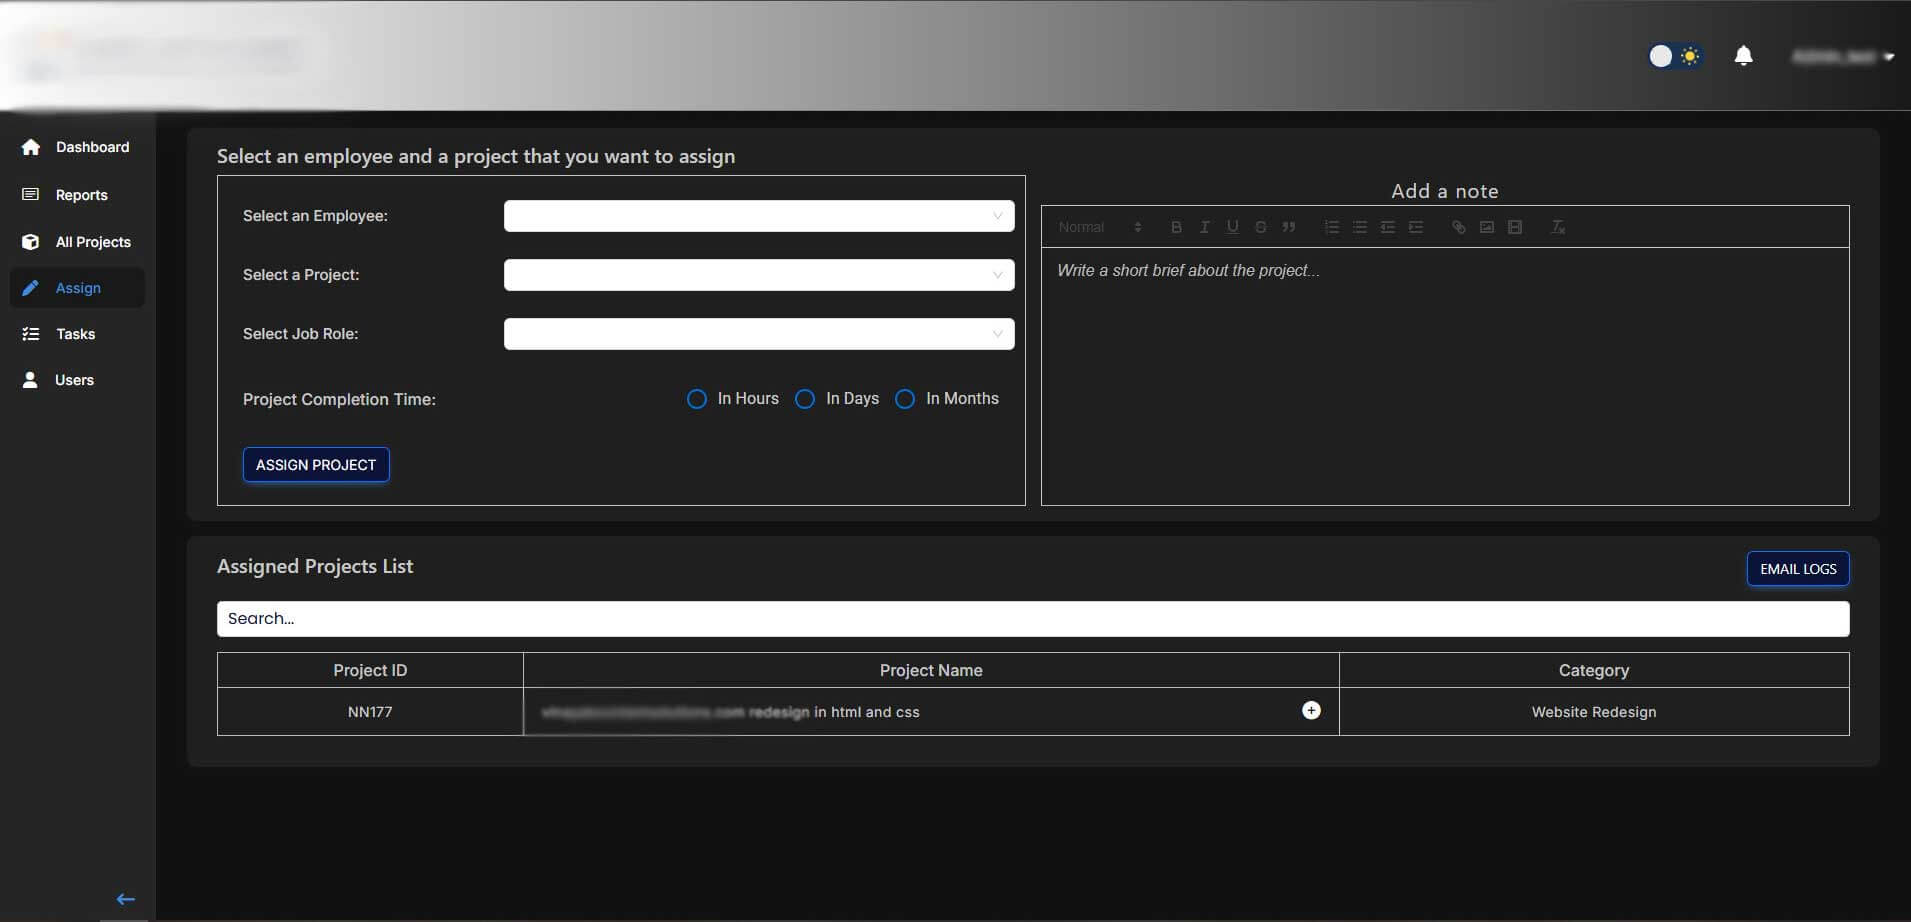This screenshot has width=1911, height=922.
Task: Click the Project Name column header
Action: click(x=931, y=670)
